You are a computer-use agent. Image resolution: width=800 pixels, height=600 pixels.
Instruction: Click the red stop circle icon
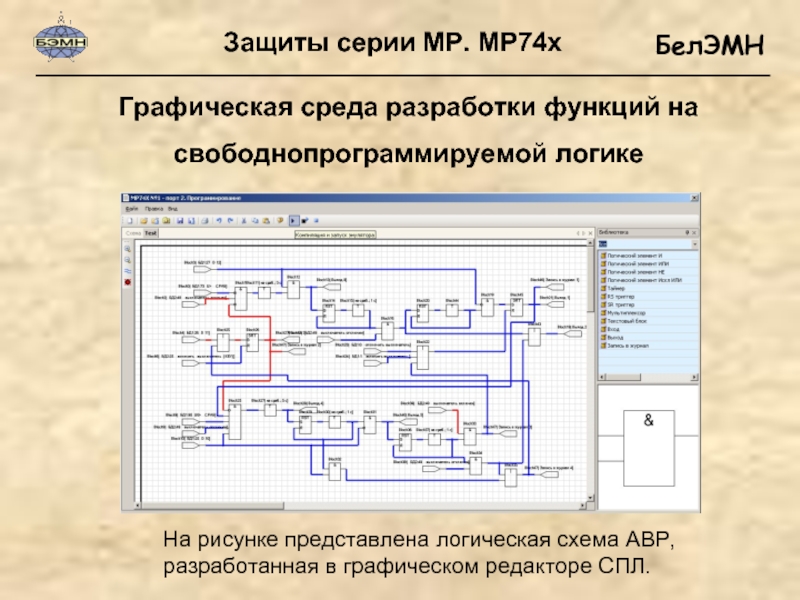click(128, 282)
